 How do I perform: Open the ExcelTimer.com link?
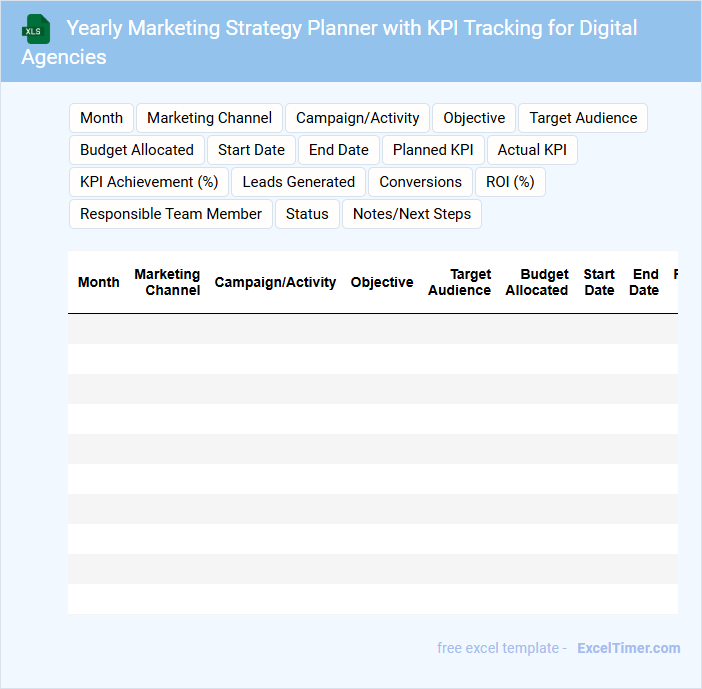click(628, 648)
